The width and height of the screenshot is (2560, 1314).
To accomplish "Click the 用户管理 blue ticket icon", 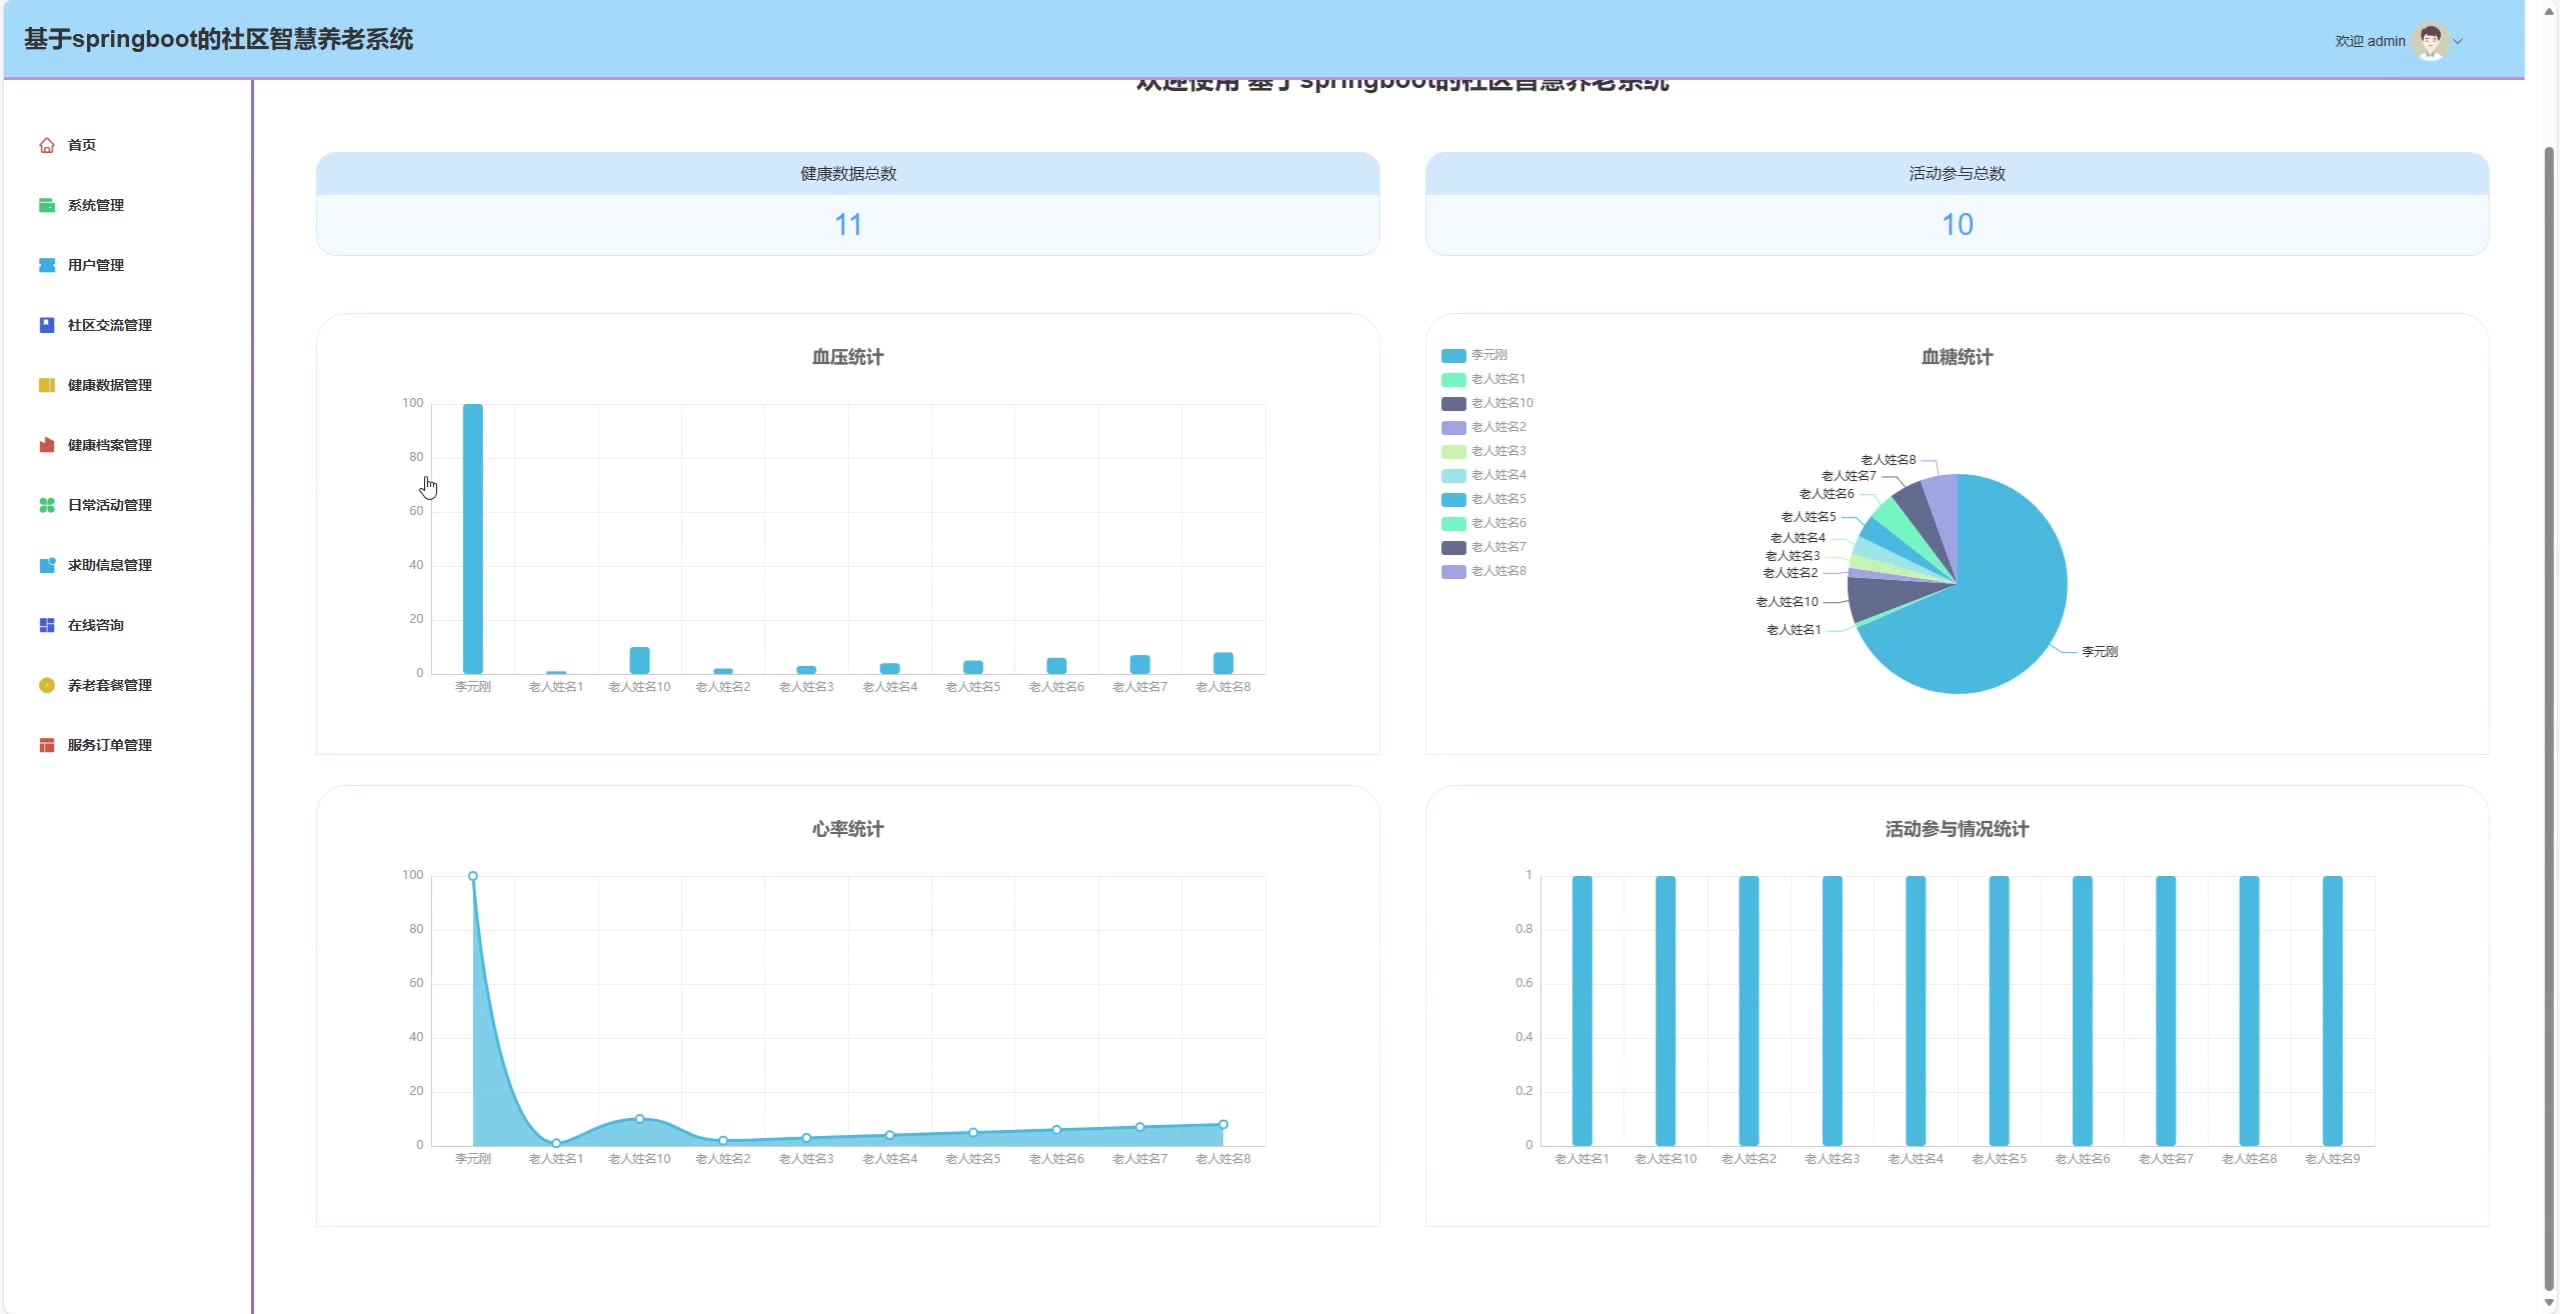I will (x=46, y=265).
